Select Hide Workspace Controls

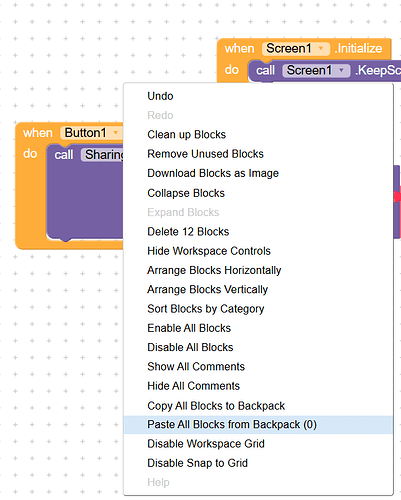tap(258, 251)
